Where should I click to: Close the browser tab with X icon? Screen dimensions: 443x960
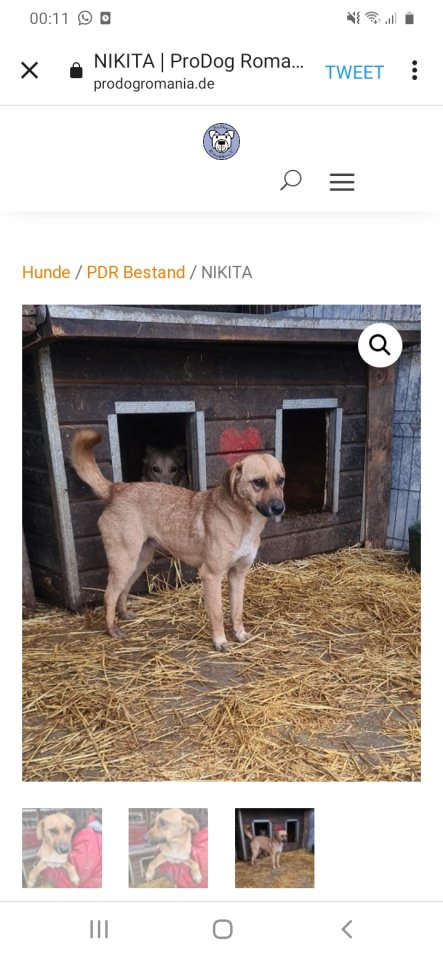click(29, 70)
